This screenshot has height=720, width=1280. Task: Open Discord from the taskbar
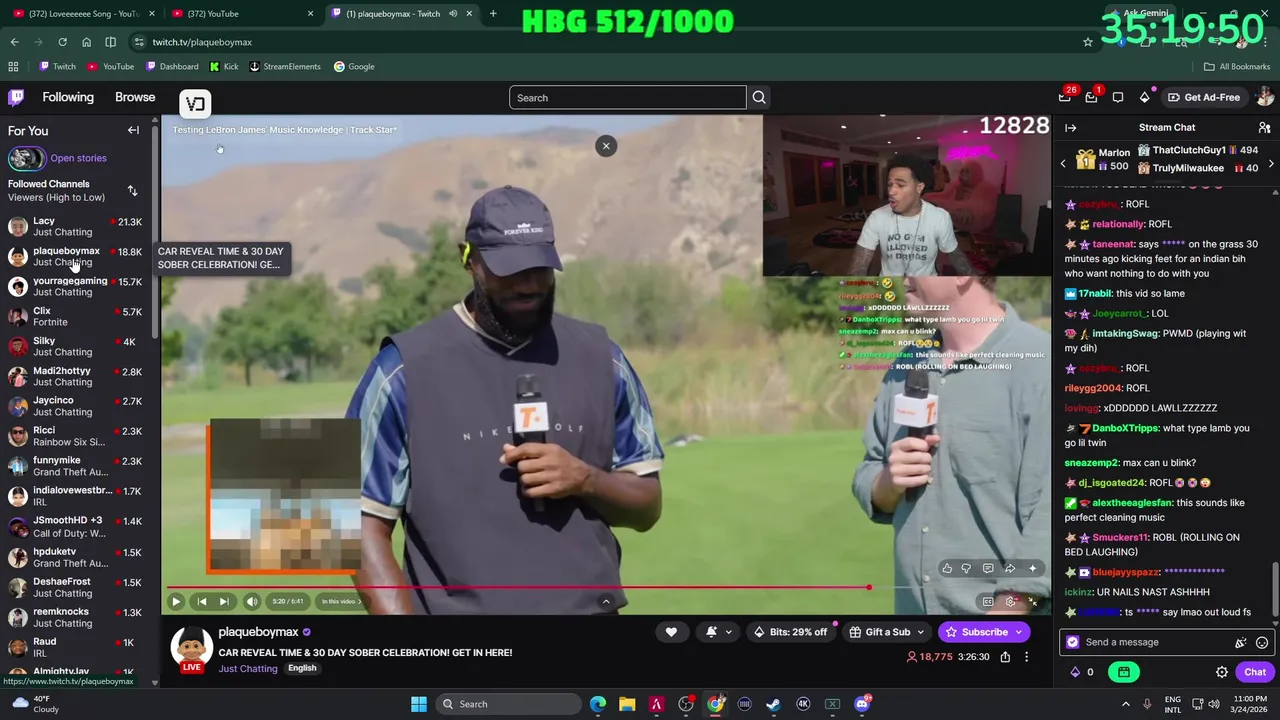tap(862, 704)
